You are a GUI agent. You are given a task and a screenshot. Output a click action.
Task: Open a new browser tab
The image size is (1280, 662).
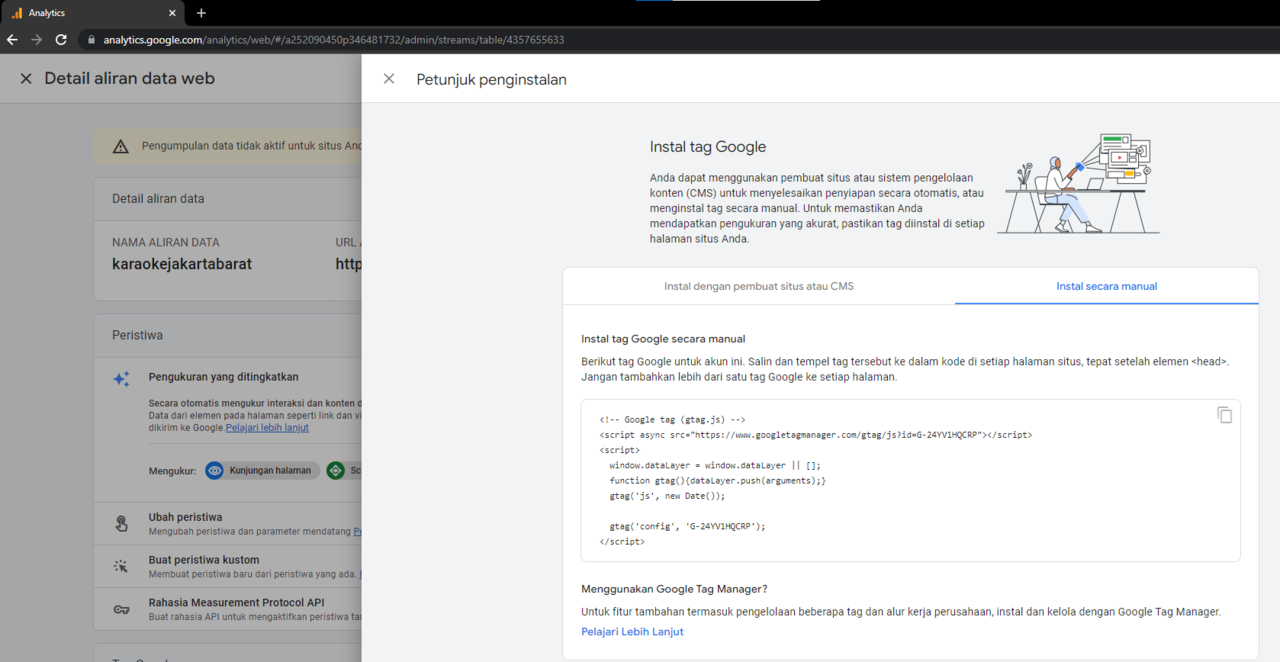click(201, 13)
